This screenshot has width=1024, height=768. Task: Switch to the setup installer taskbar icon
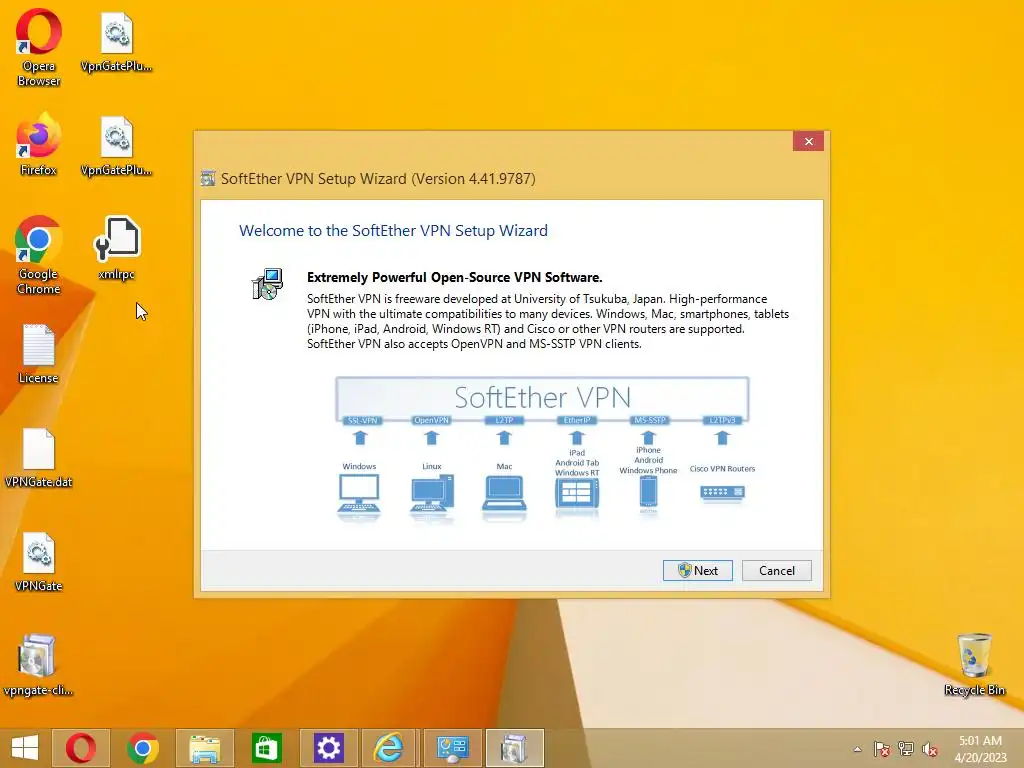click(x=515, y=748)
